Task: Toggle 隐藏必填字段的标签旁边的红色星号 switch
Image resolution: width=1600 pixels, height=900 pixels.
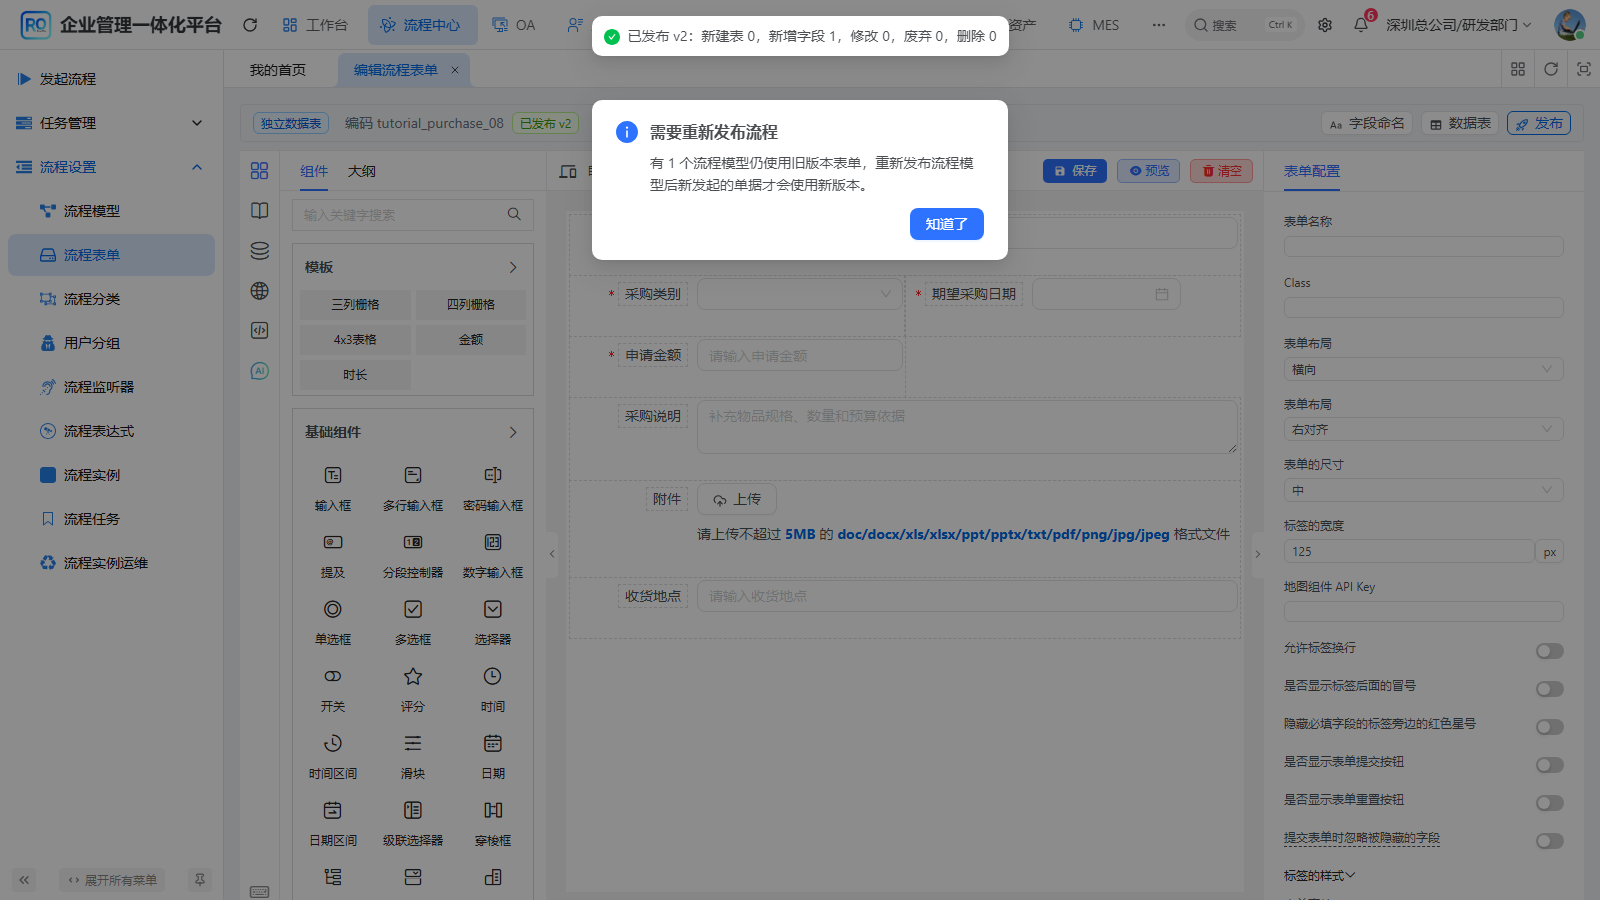Action: (x=1549, y=727)
